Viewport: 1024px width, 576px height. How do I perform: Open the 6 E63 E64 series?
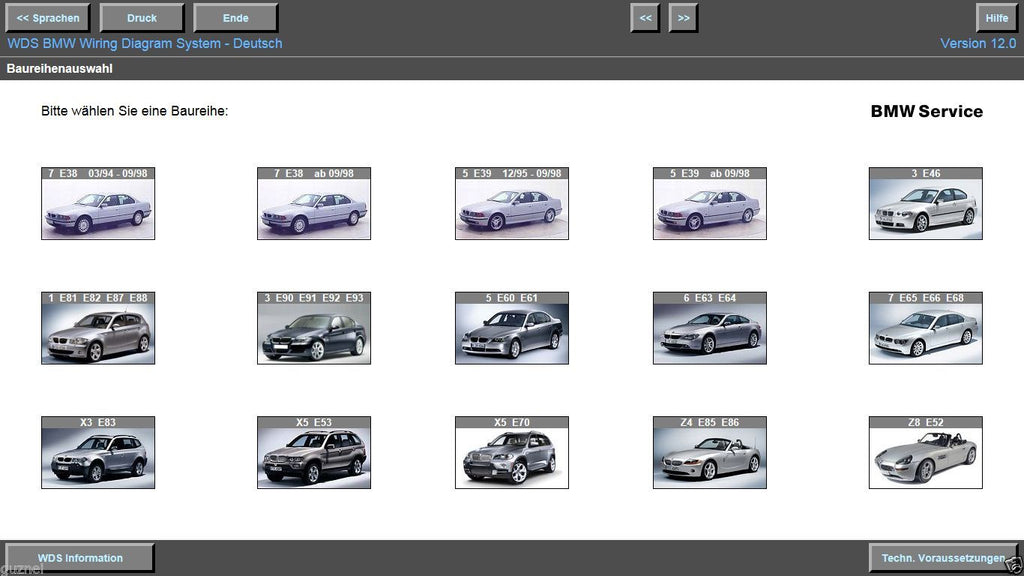click(x=710, y=328)
